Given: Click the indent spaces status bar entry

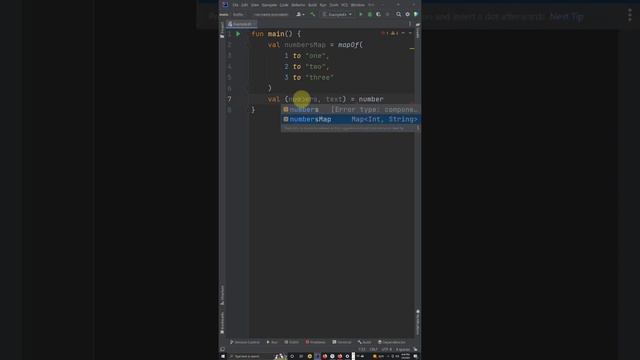Looking at the screenshot, I should click(x=403, y=349).
